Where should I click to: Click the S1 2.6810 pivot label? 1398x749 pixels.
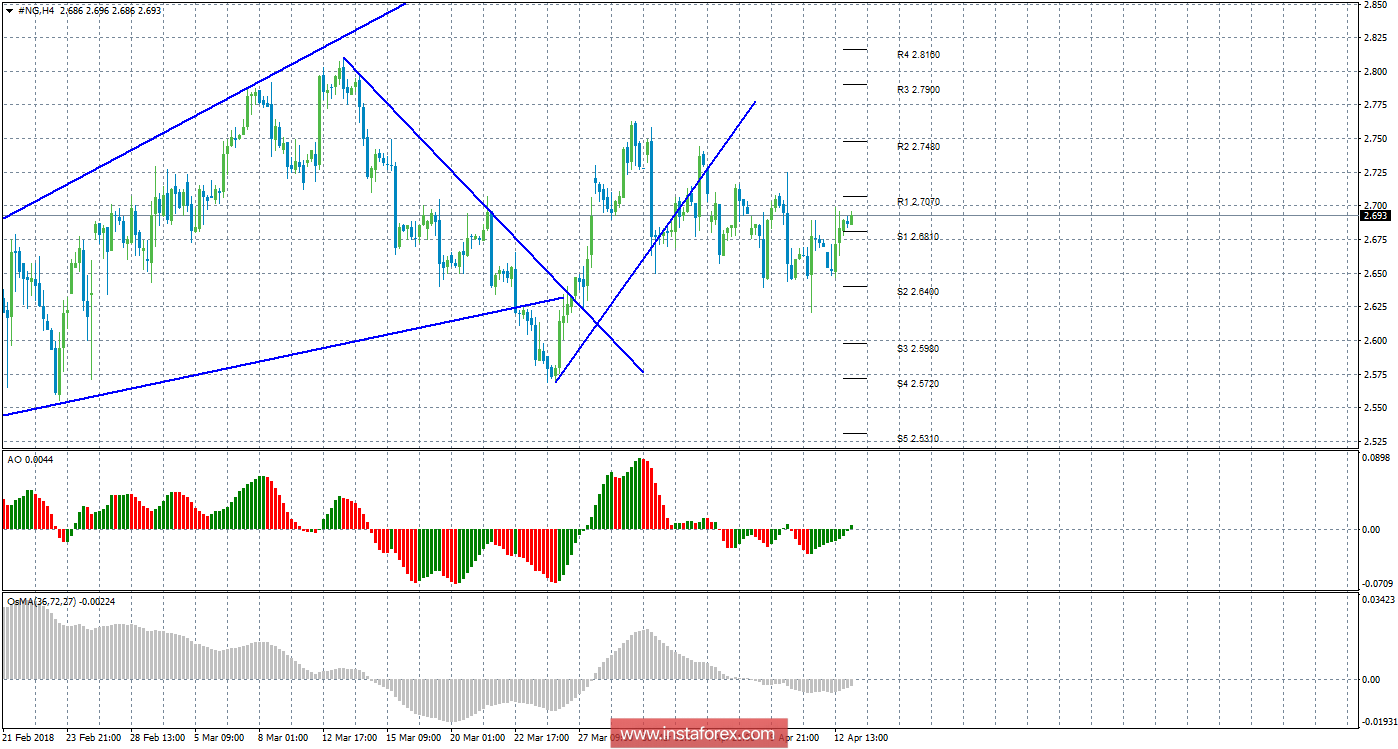918,237
